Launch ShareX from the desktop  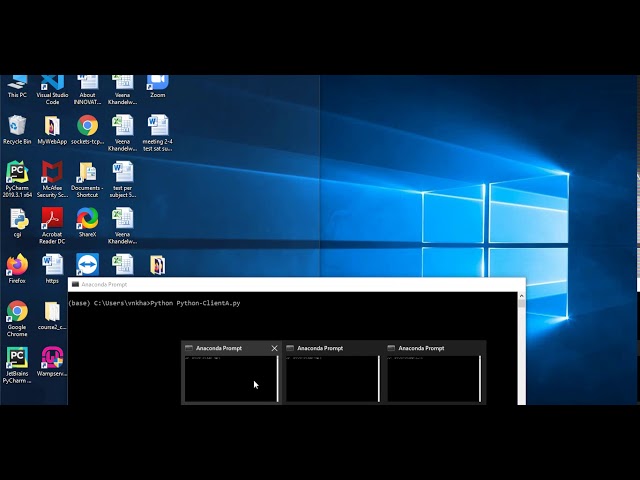[87, 218]
